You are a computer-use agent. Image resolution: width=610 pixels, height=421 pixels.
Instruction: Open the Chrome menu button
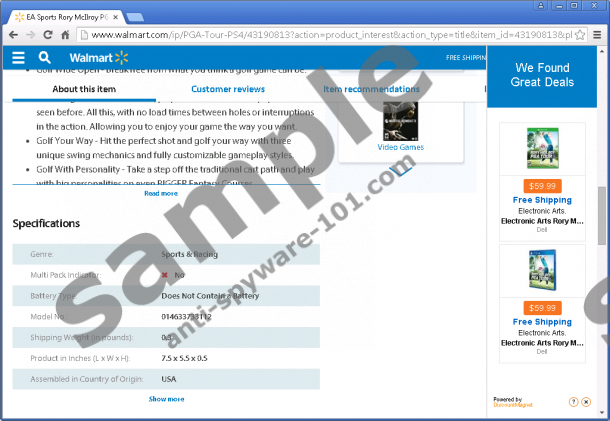click(595, 34)
